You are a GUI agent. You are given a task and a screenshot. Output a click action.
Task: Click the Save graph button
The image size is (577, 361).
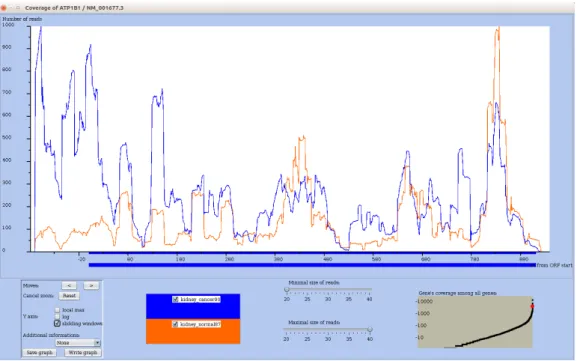coord(40,353)
